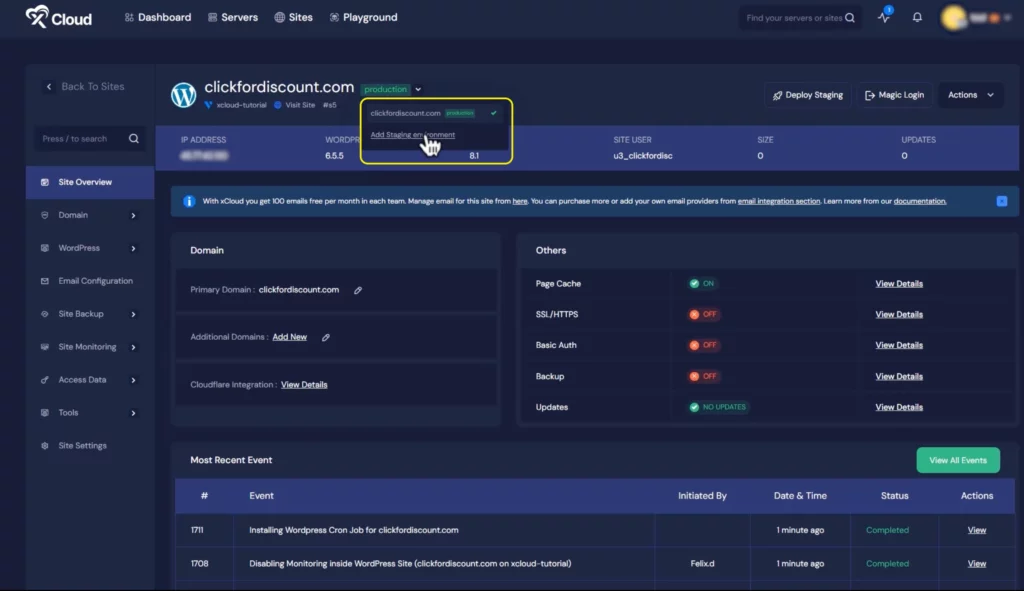The height and width of the screenshot is (591, 1024).
Task: View Details for Page Cache
Action: (899, 283)
